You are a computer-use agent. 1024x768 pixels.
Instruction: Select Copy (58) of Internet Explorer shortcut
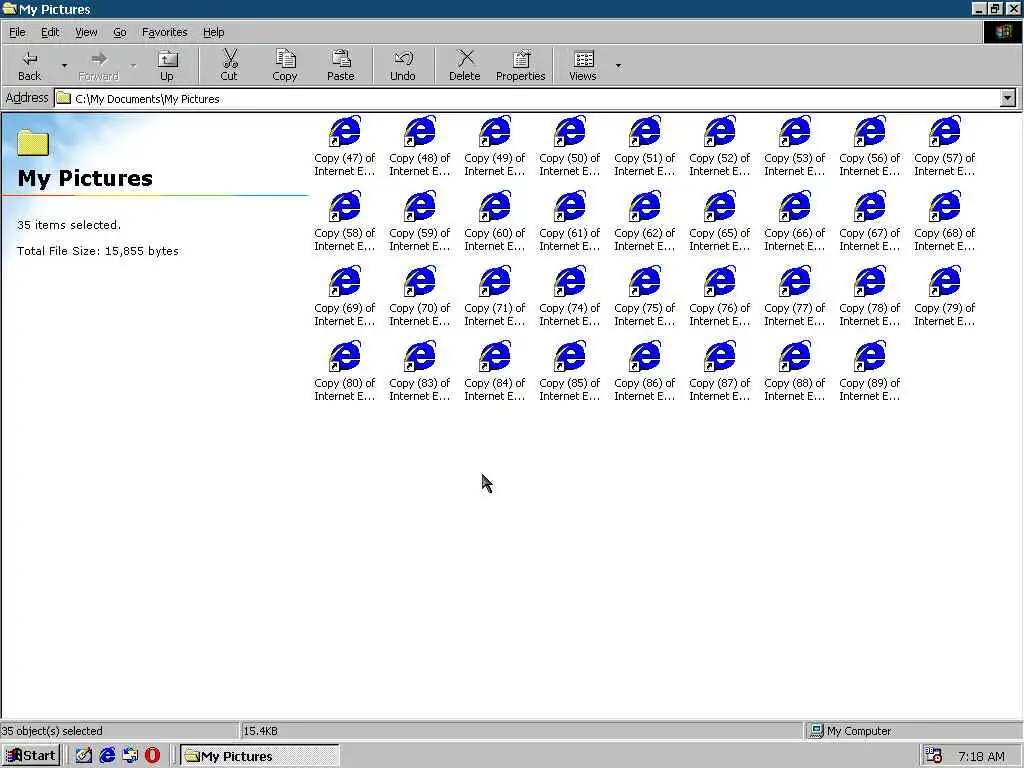345,221
